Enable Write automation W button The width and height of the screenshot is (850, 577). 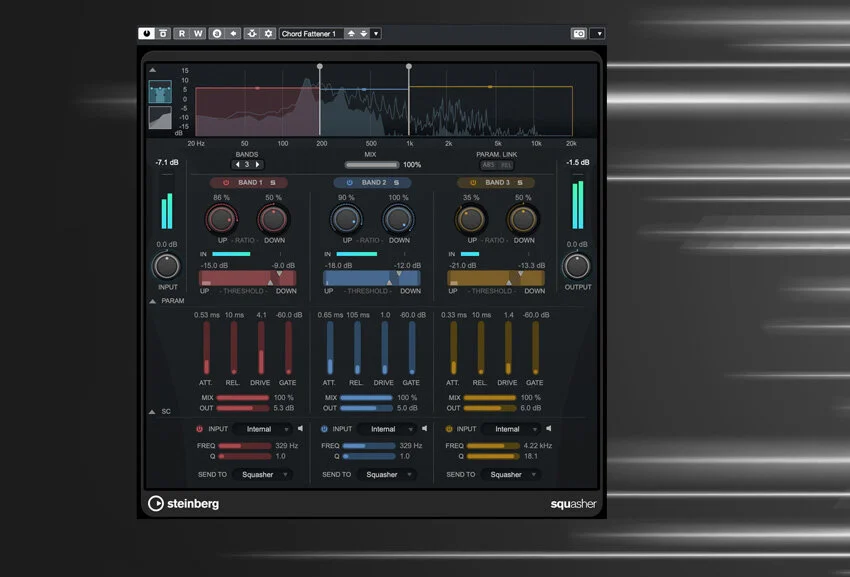[198, 34]
